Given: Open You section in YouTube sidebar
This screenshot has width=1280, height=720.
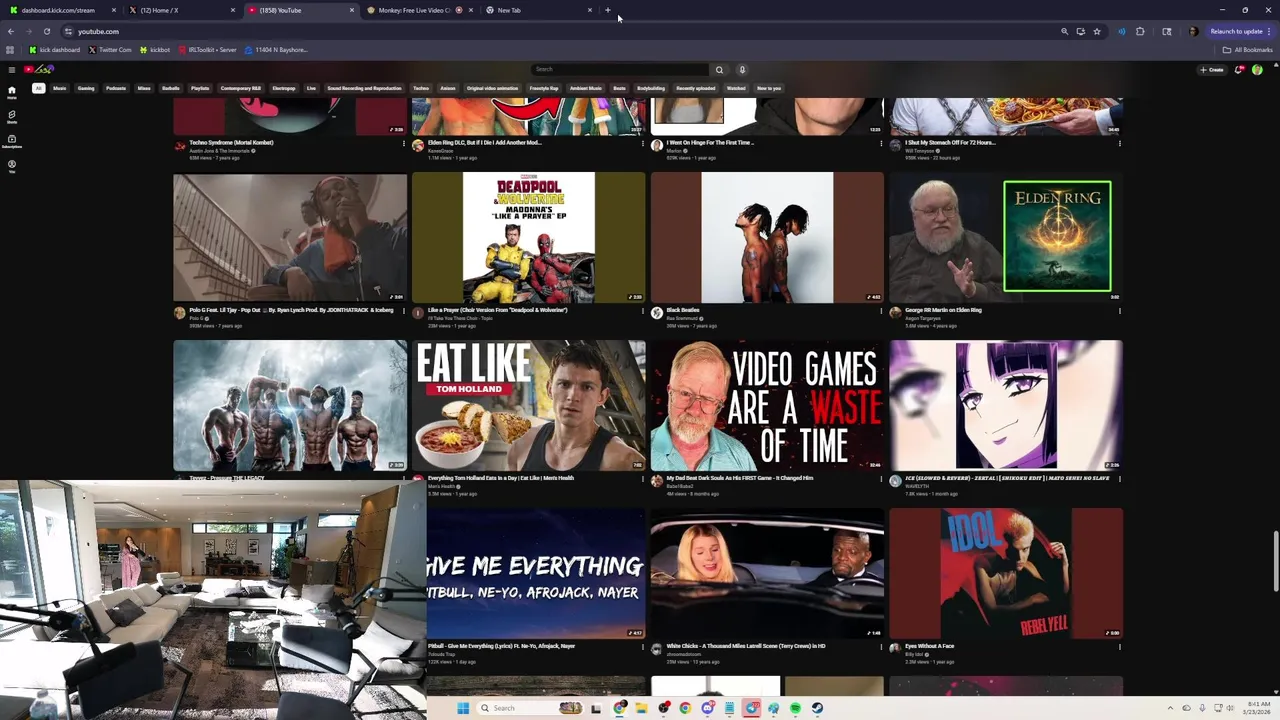Looking at the screenshot, I should tap(12, 166).
